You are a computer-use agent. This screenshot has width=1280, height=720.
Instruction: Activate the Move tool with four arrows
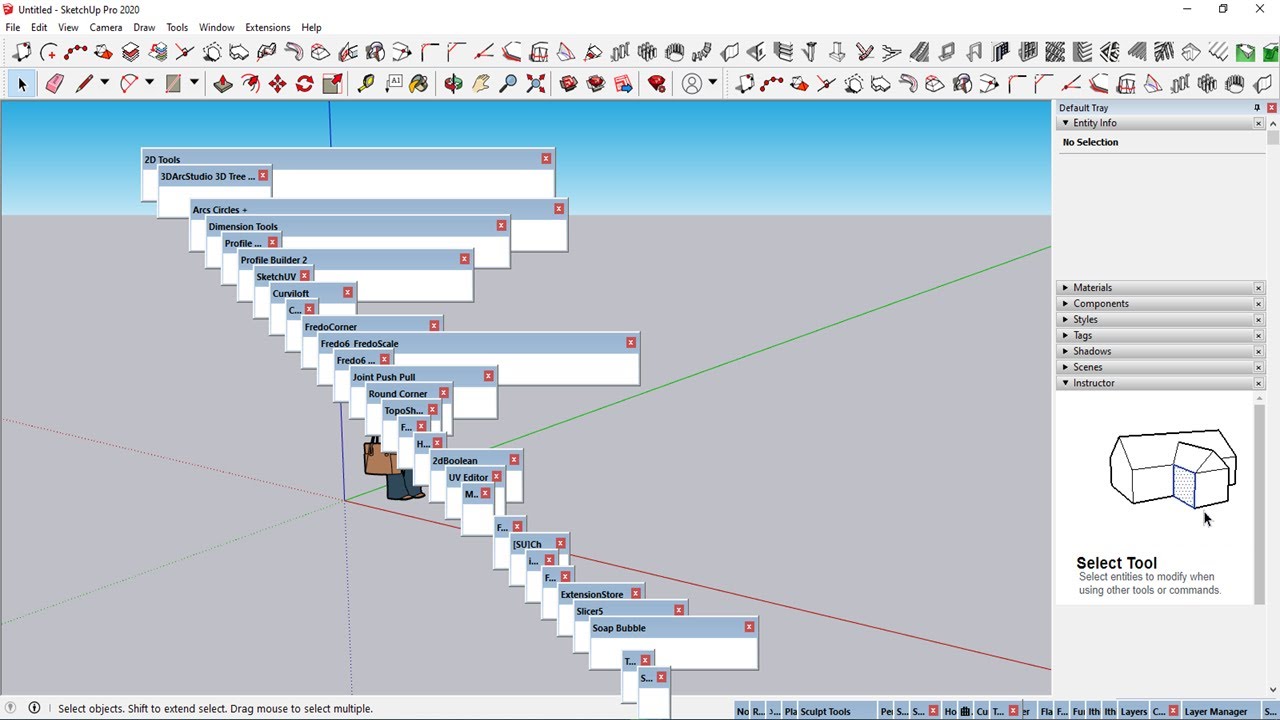point(277,84)
